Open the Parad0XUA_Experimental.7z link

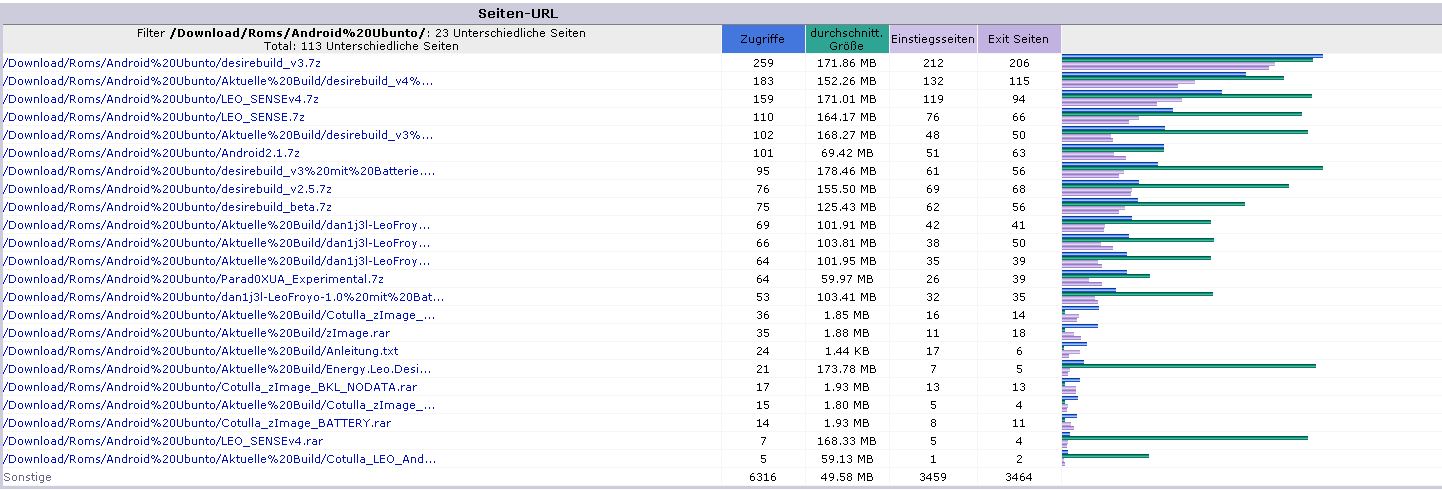click(194, 279)
